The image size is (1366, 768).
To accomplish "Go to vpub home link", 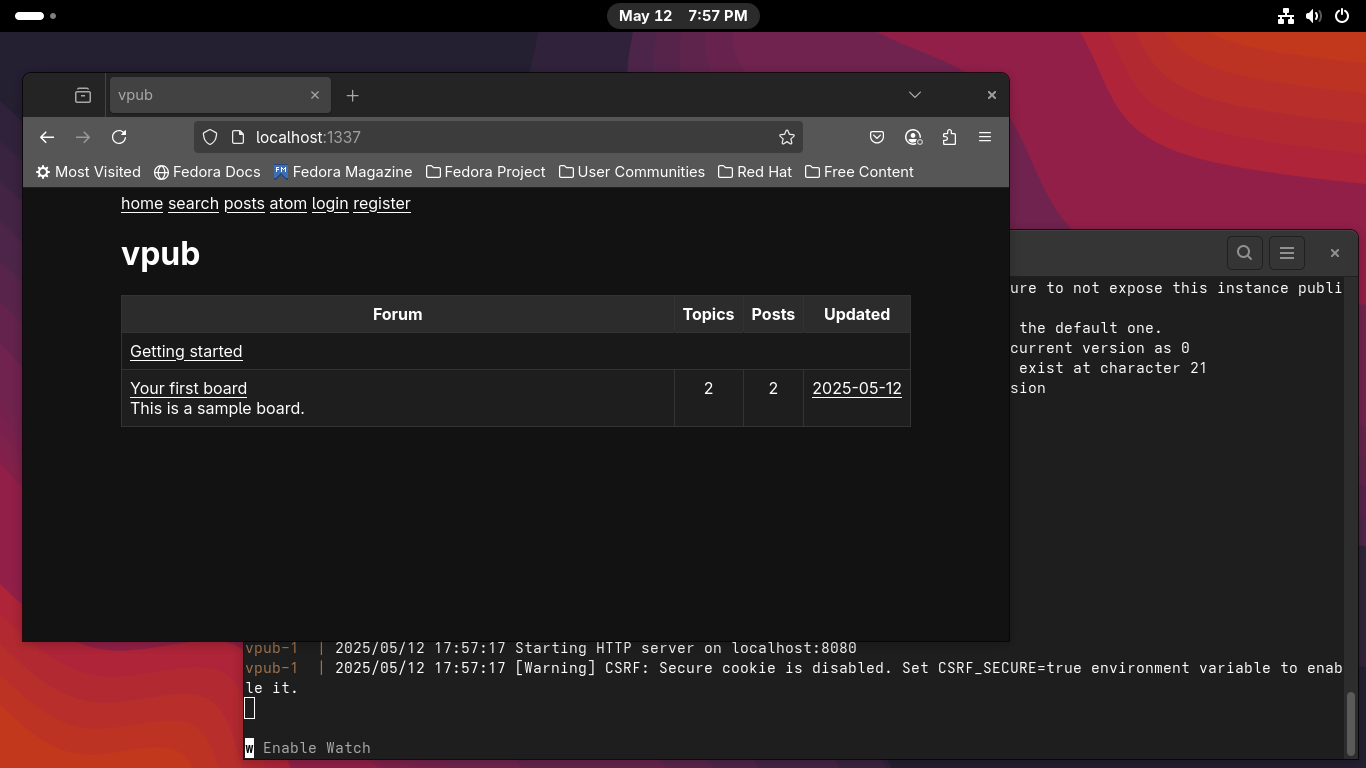I will click(x=142, y=203).
